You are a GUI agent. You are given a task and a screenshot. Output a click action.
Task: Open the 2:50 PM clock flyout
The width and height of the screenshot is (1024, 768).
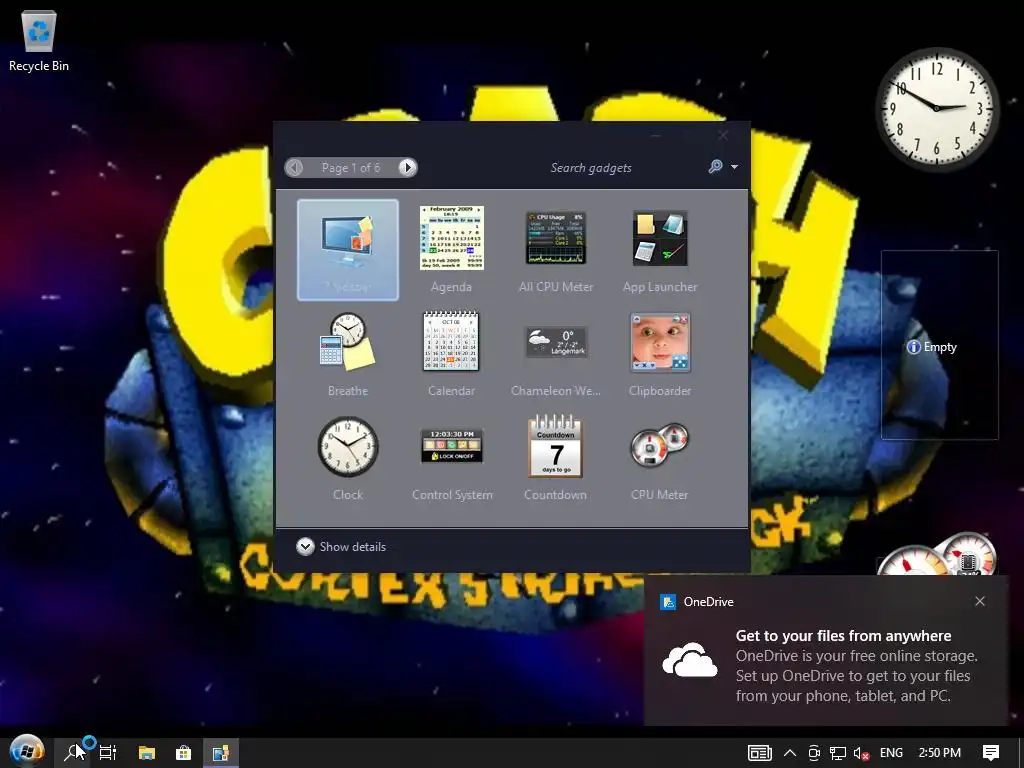tap(939, 753)
